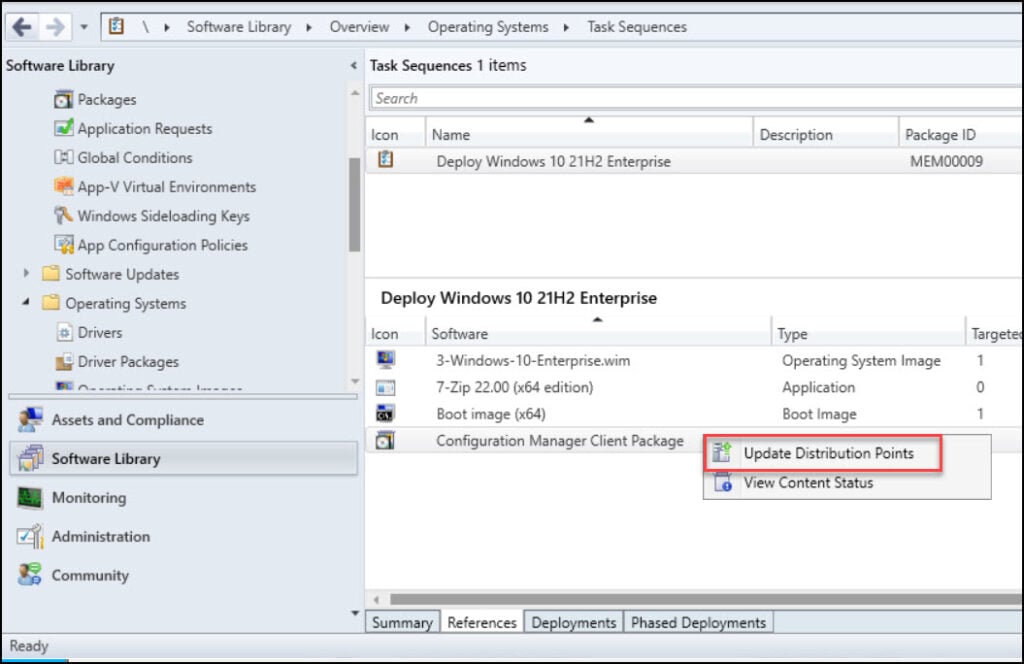Viewport: 1024px width, 664px height.
Task: Select the Driver Packages tree node
Action: click(x=128, y=362)
